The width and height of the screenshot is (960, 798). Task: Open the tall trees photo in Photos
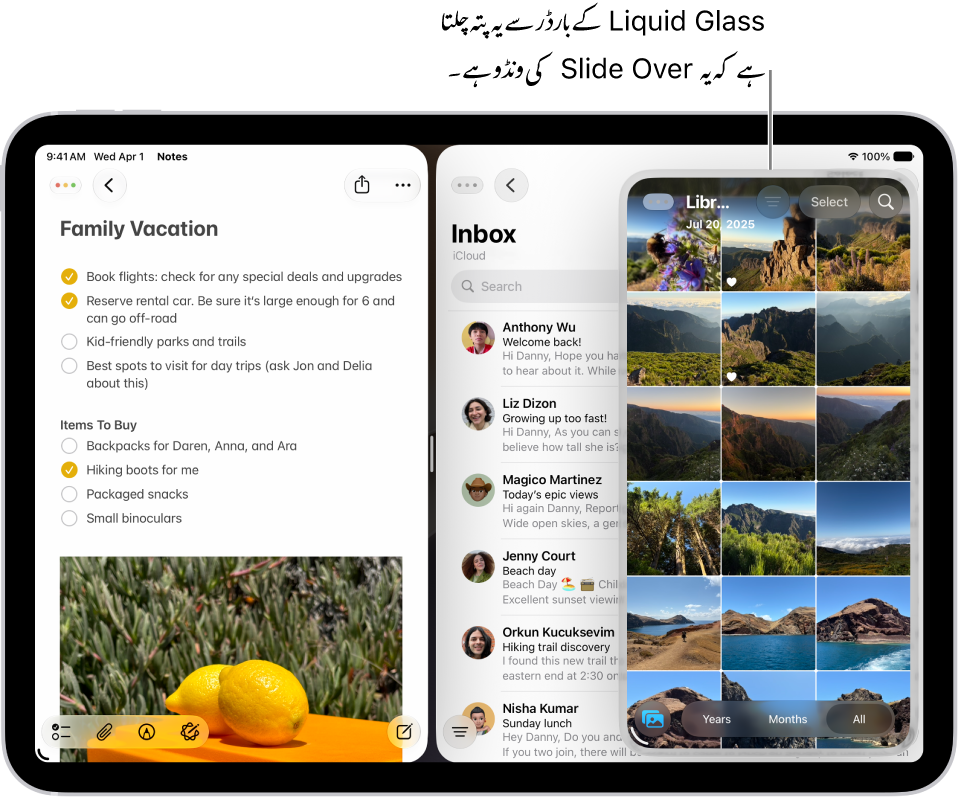pos(673,529)
